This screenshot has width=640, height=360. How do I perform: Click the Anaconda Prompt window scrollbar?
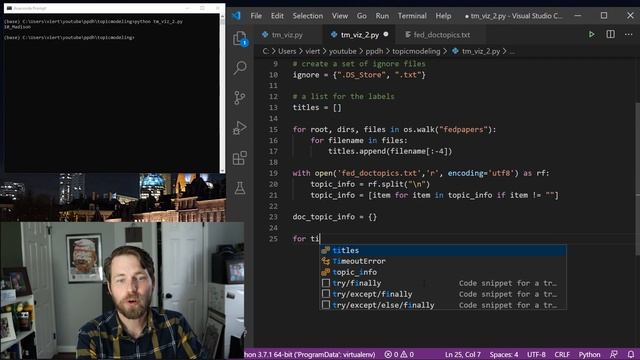(222, 93)
